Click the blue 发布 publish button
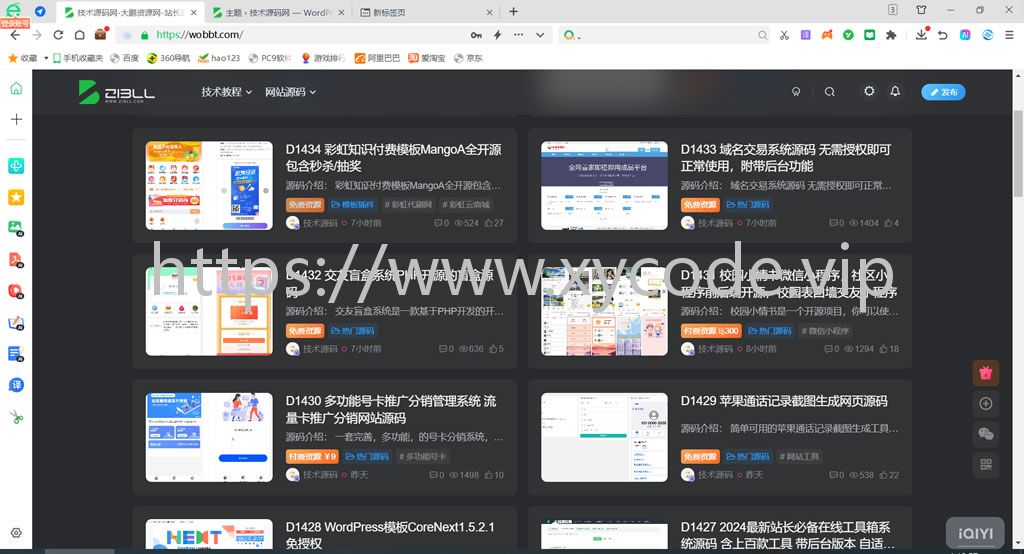Screen dimensions: 1024x554 click(x=943, y=92)
